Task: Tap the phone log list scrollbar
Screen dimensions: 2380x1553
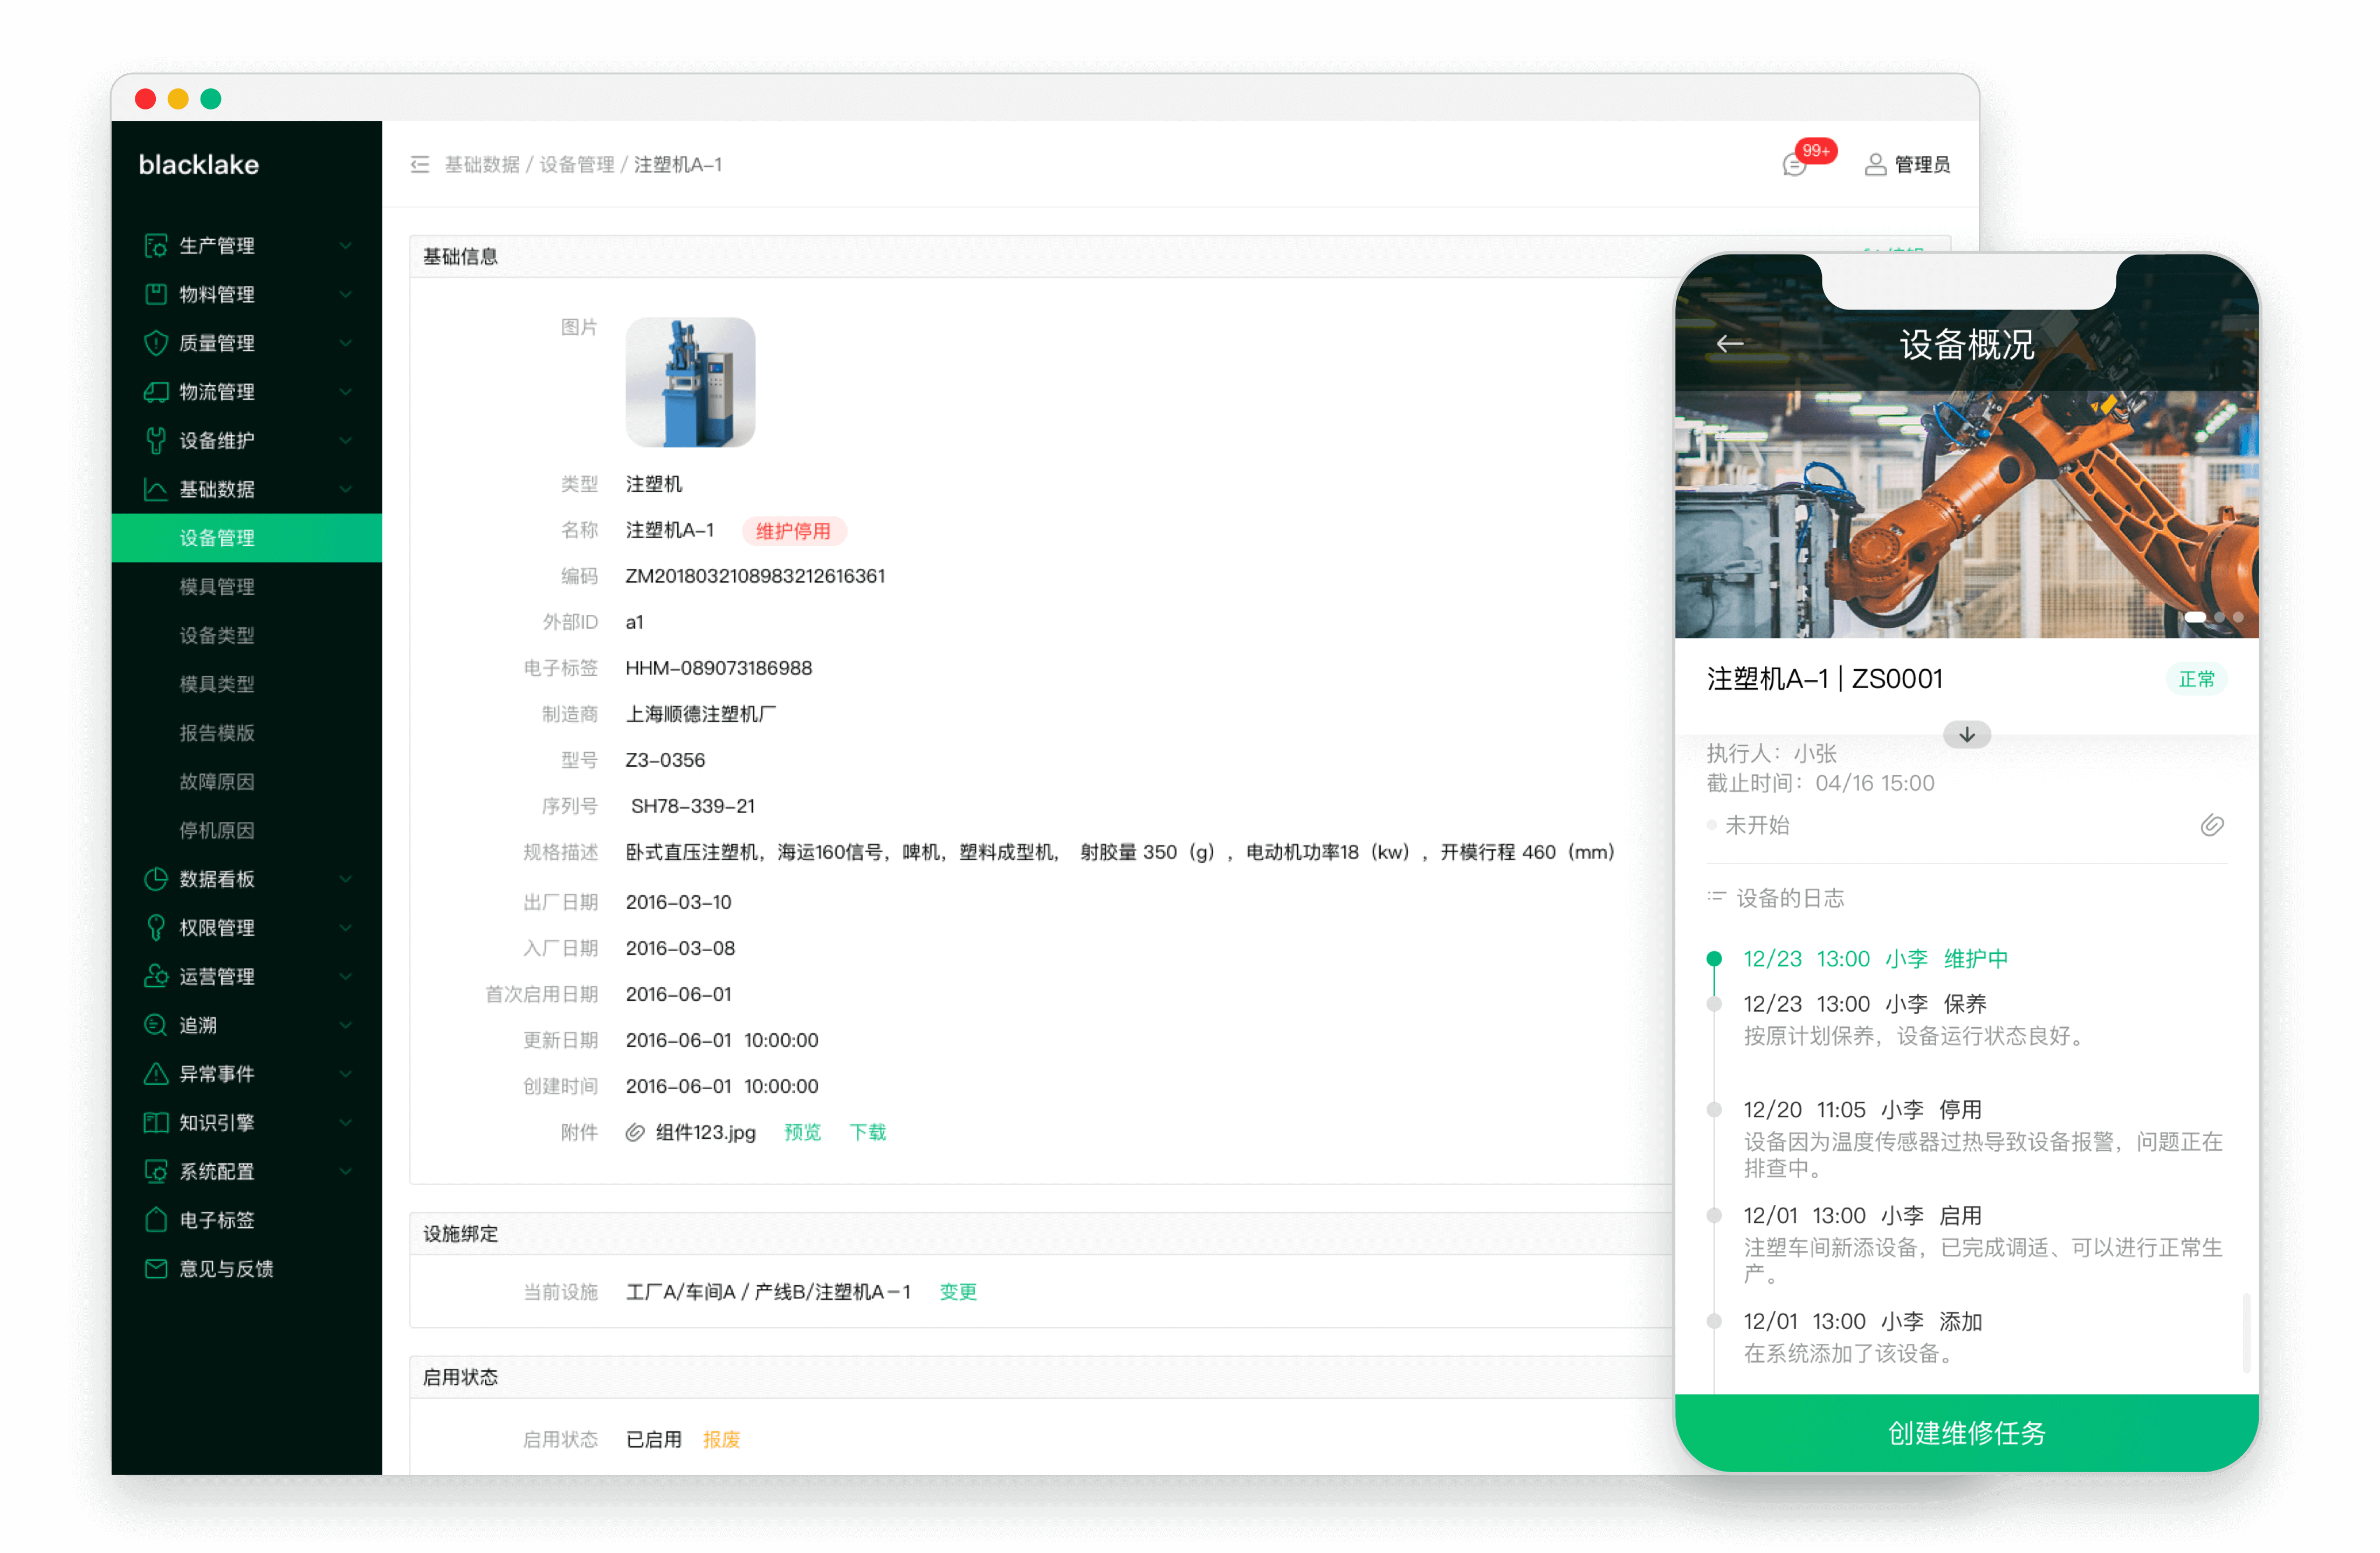Action: 2246,1334
